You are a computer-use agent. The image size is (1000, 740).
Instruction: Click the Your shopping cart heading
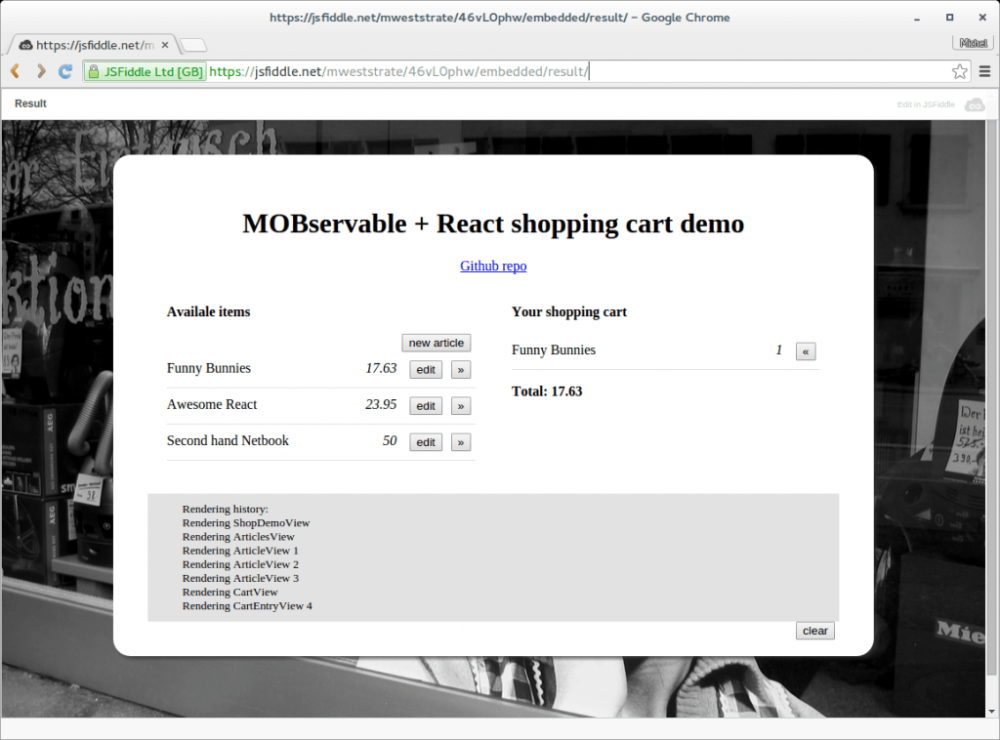click(569, 312)
